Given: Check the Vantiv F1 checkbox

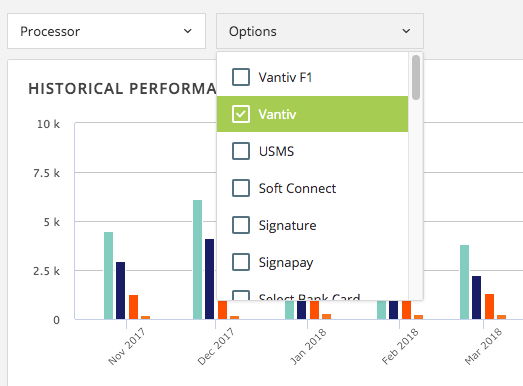Looking at the screenshot, I should tap(241, 77).
